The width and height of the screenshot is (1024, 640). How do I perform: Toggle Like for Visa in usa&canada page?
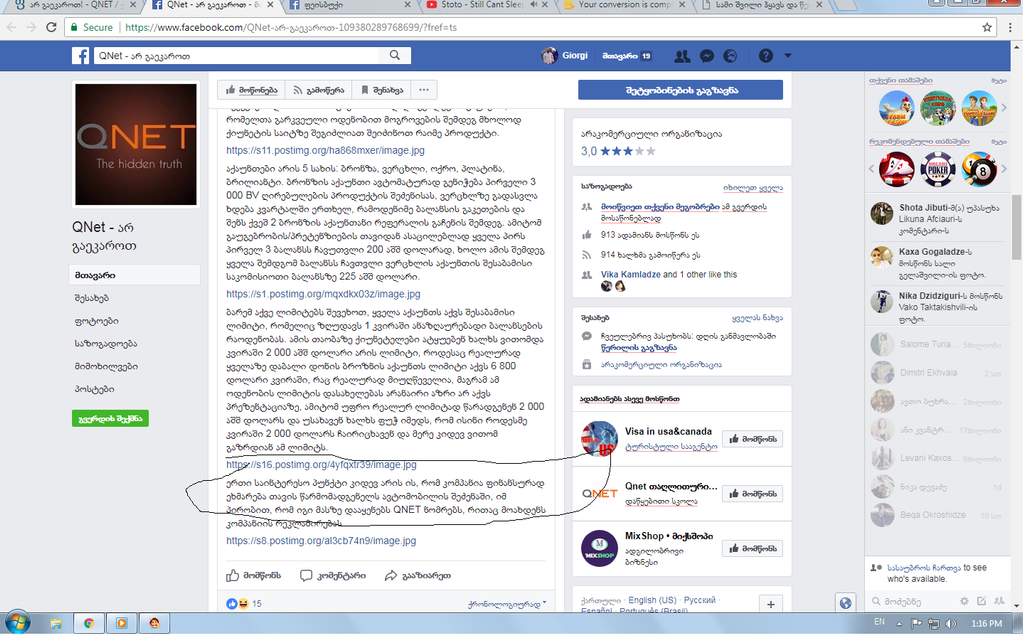pos(752,440)
